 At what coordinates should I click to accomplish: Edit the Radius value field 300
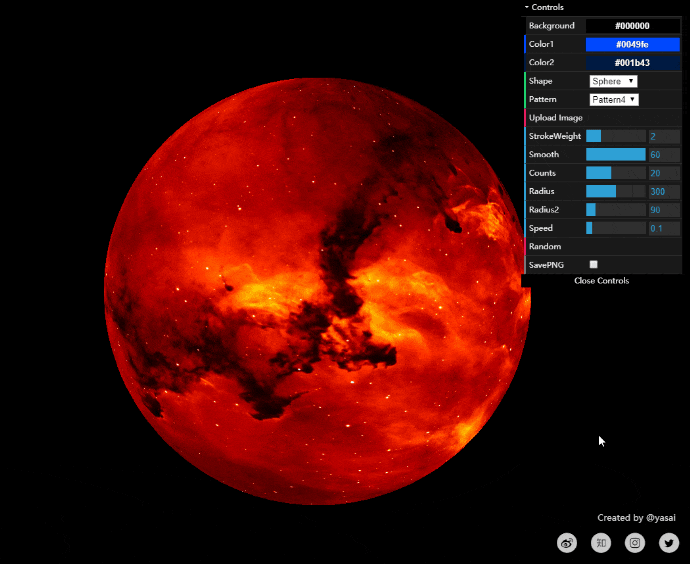click(664, 191)
